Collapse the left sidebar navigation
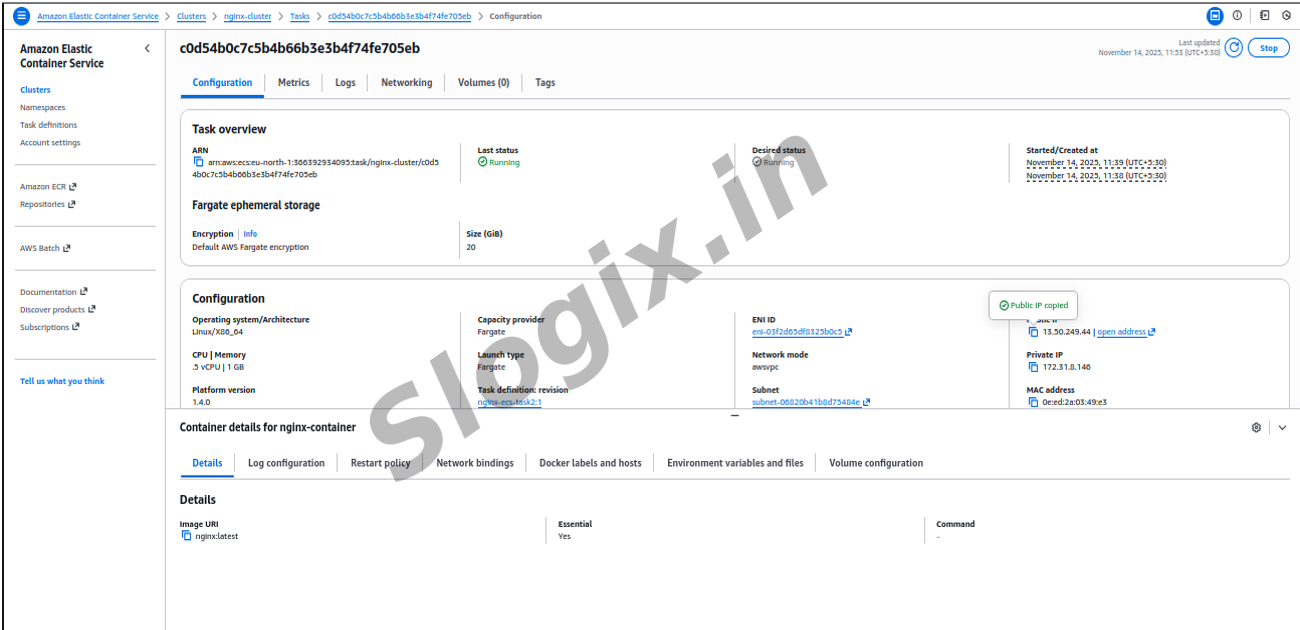This screenshot has height=630, width=1300. coord(147,49)
